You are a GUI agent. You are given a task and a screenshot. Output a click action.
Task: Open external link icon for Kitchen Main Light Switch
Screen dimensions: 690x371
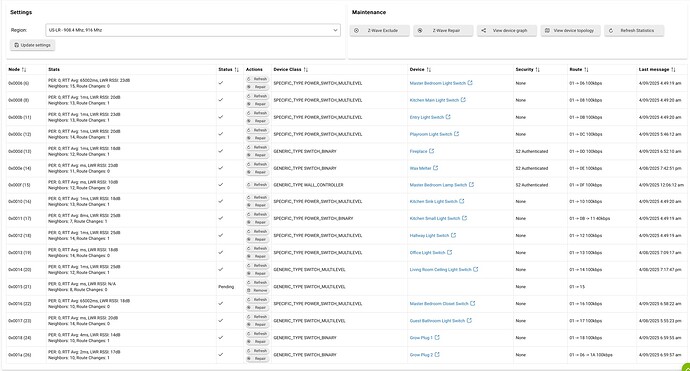pyautogui.click(x=463, y=100)
